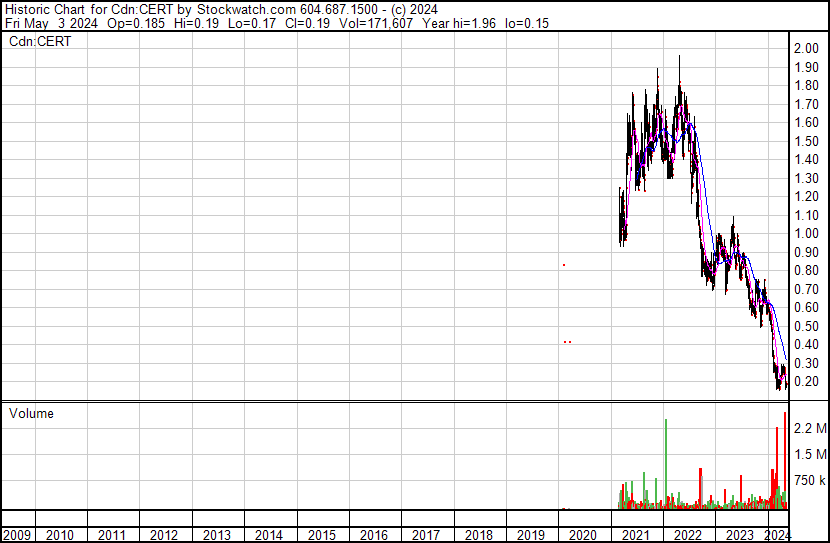Click the 2.2 M volume axis label
This screenshot has height=543, width=830.
810,429
